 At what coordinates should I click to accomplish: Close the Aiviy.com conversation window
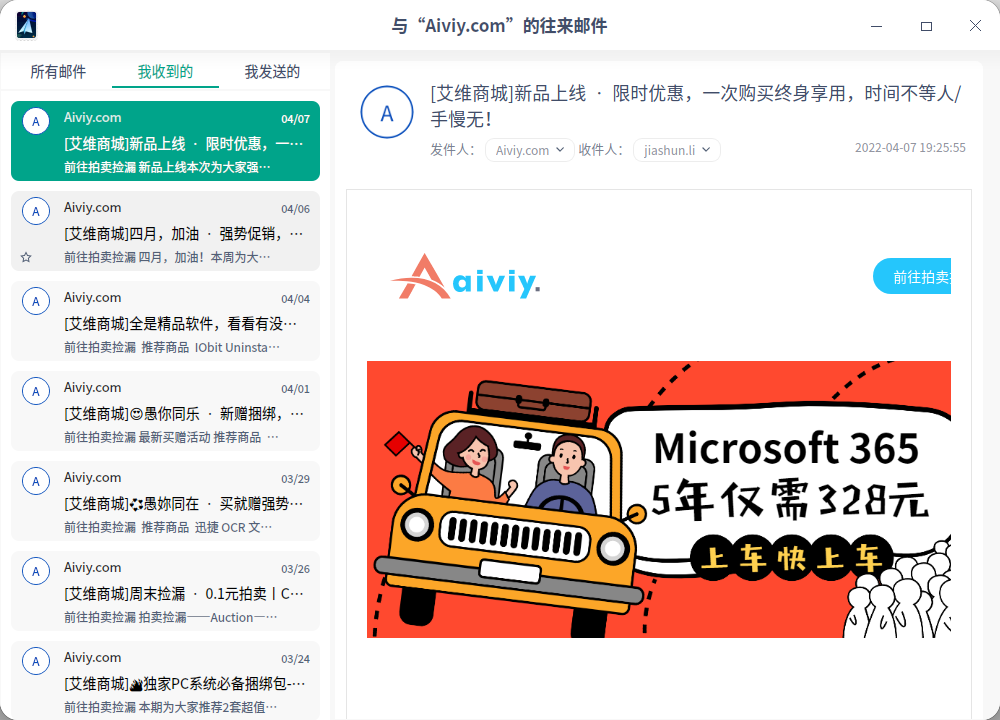click(x=975, y=26)
